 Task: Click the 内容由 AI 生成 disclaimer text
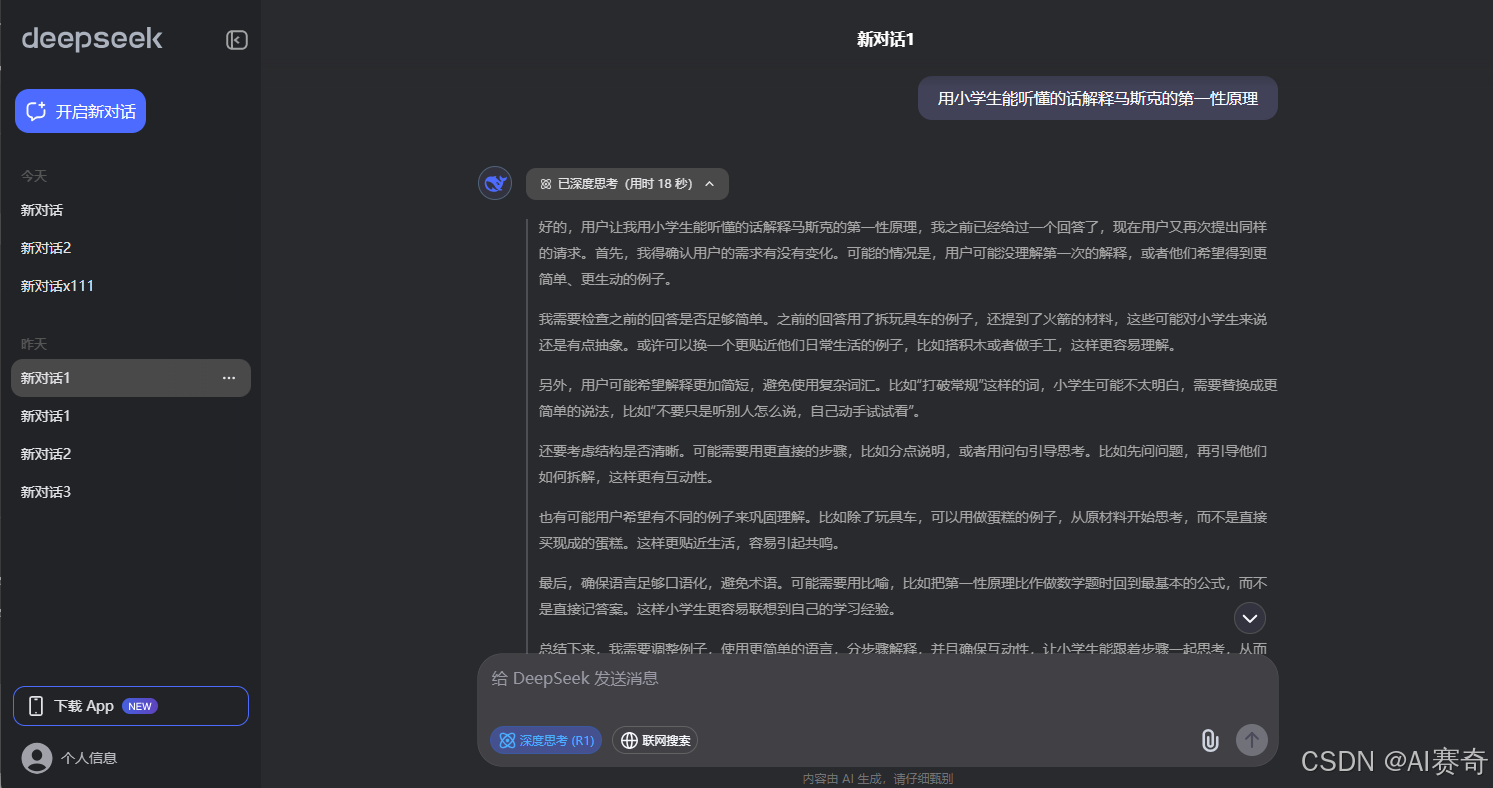coord(877,778)
